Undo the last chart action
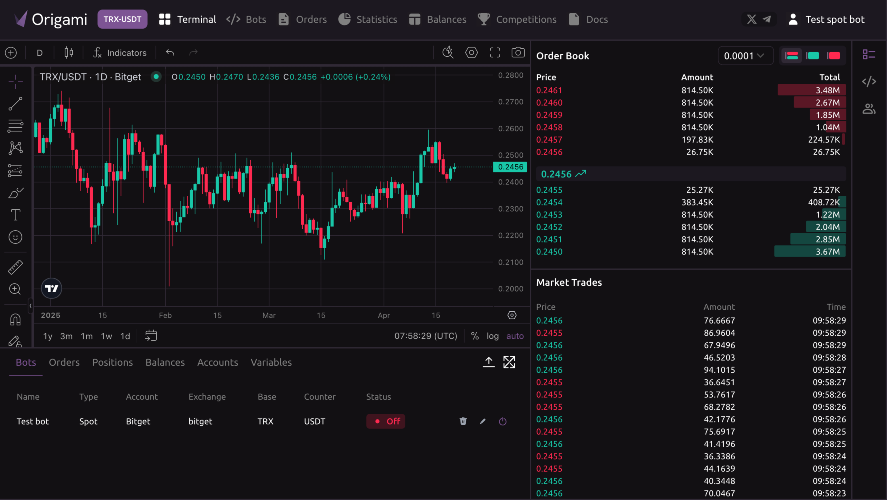Screen dimensions: 887x500 170,53
